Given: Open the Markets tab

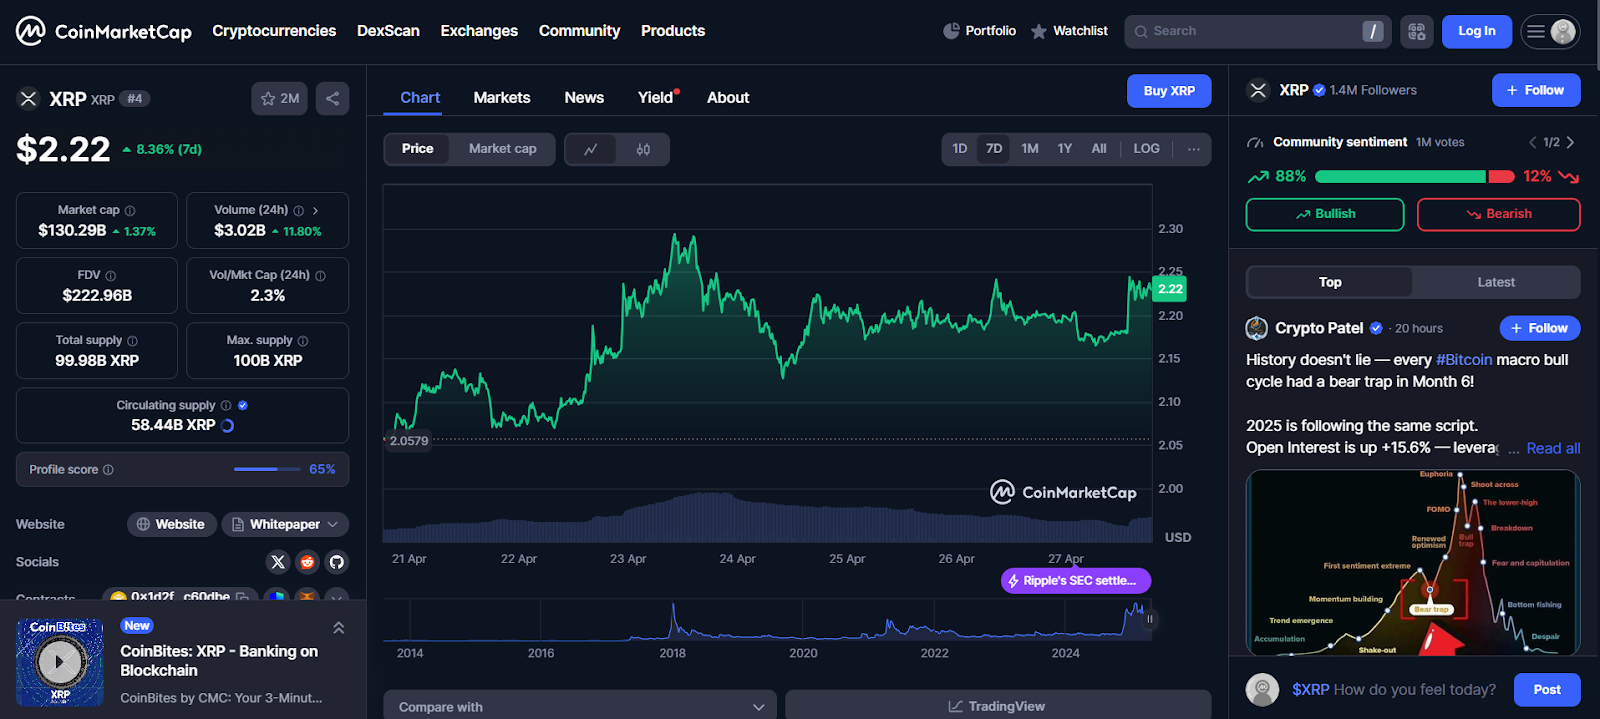Looking at the screenshot, I should click(x=501, y=98).
